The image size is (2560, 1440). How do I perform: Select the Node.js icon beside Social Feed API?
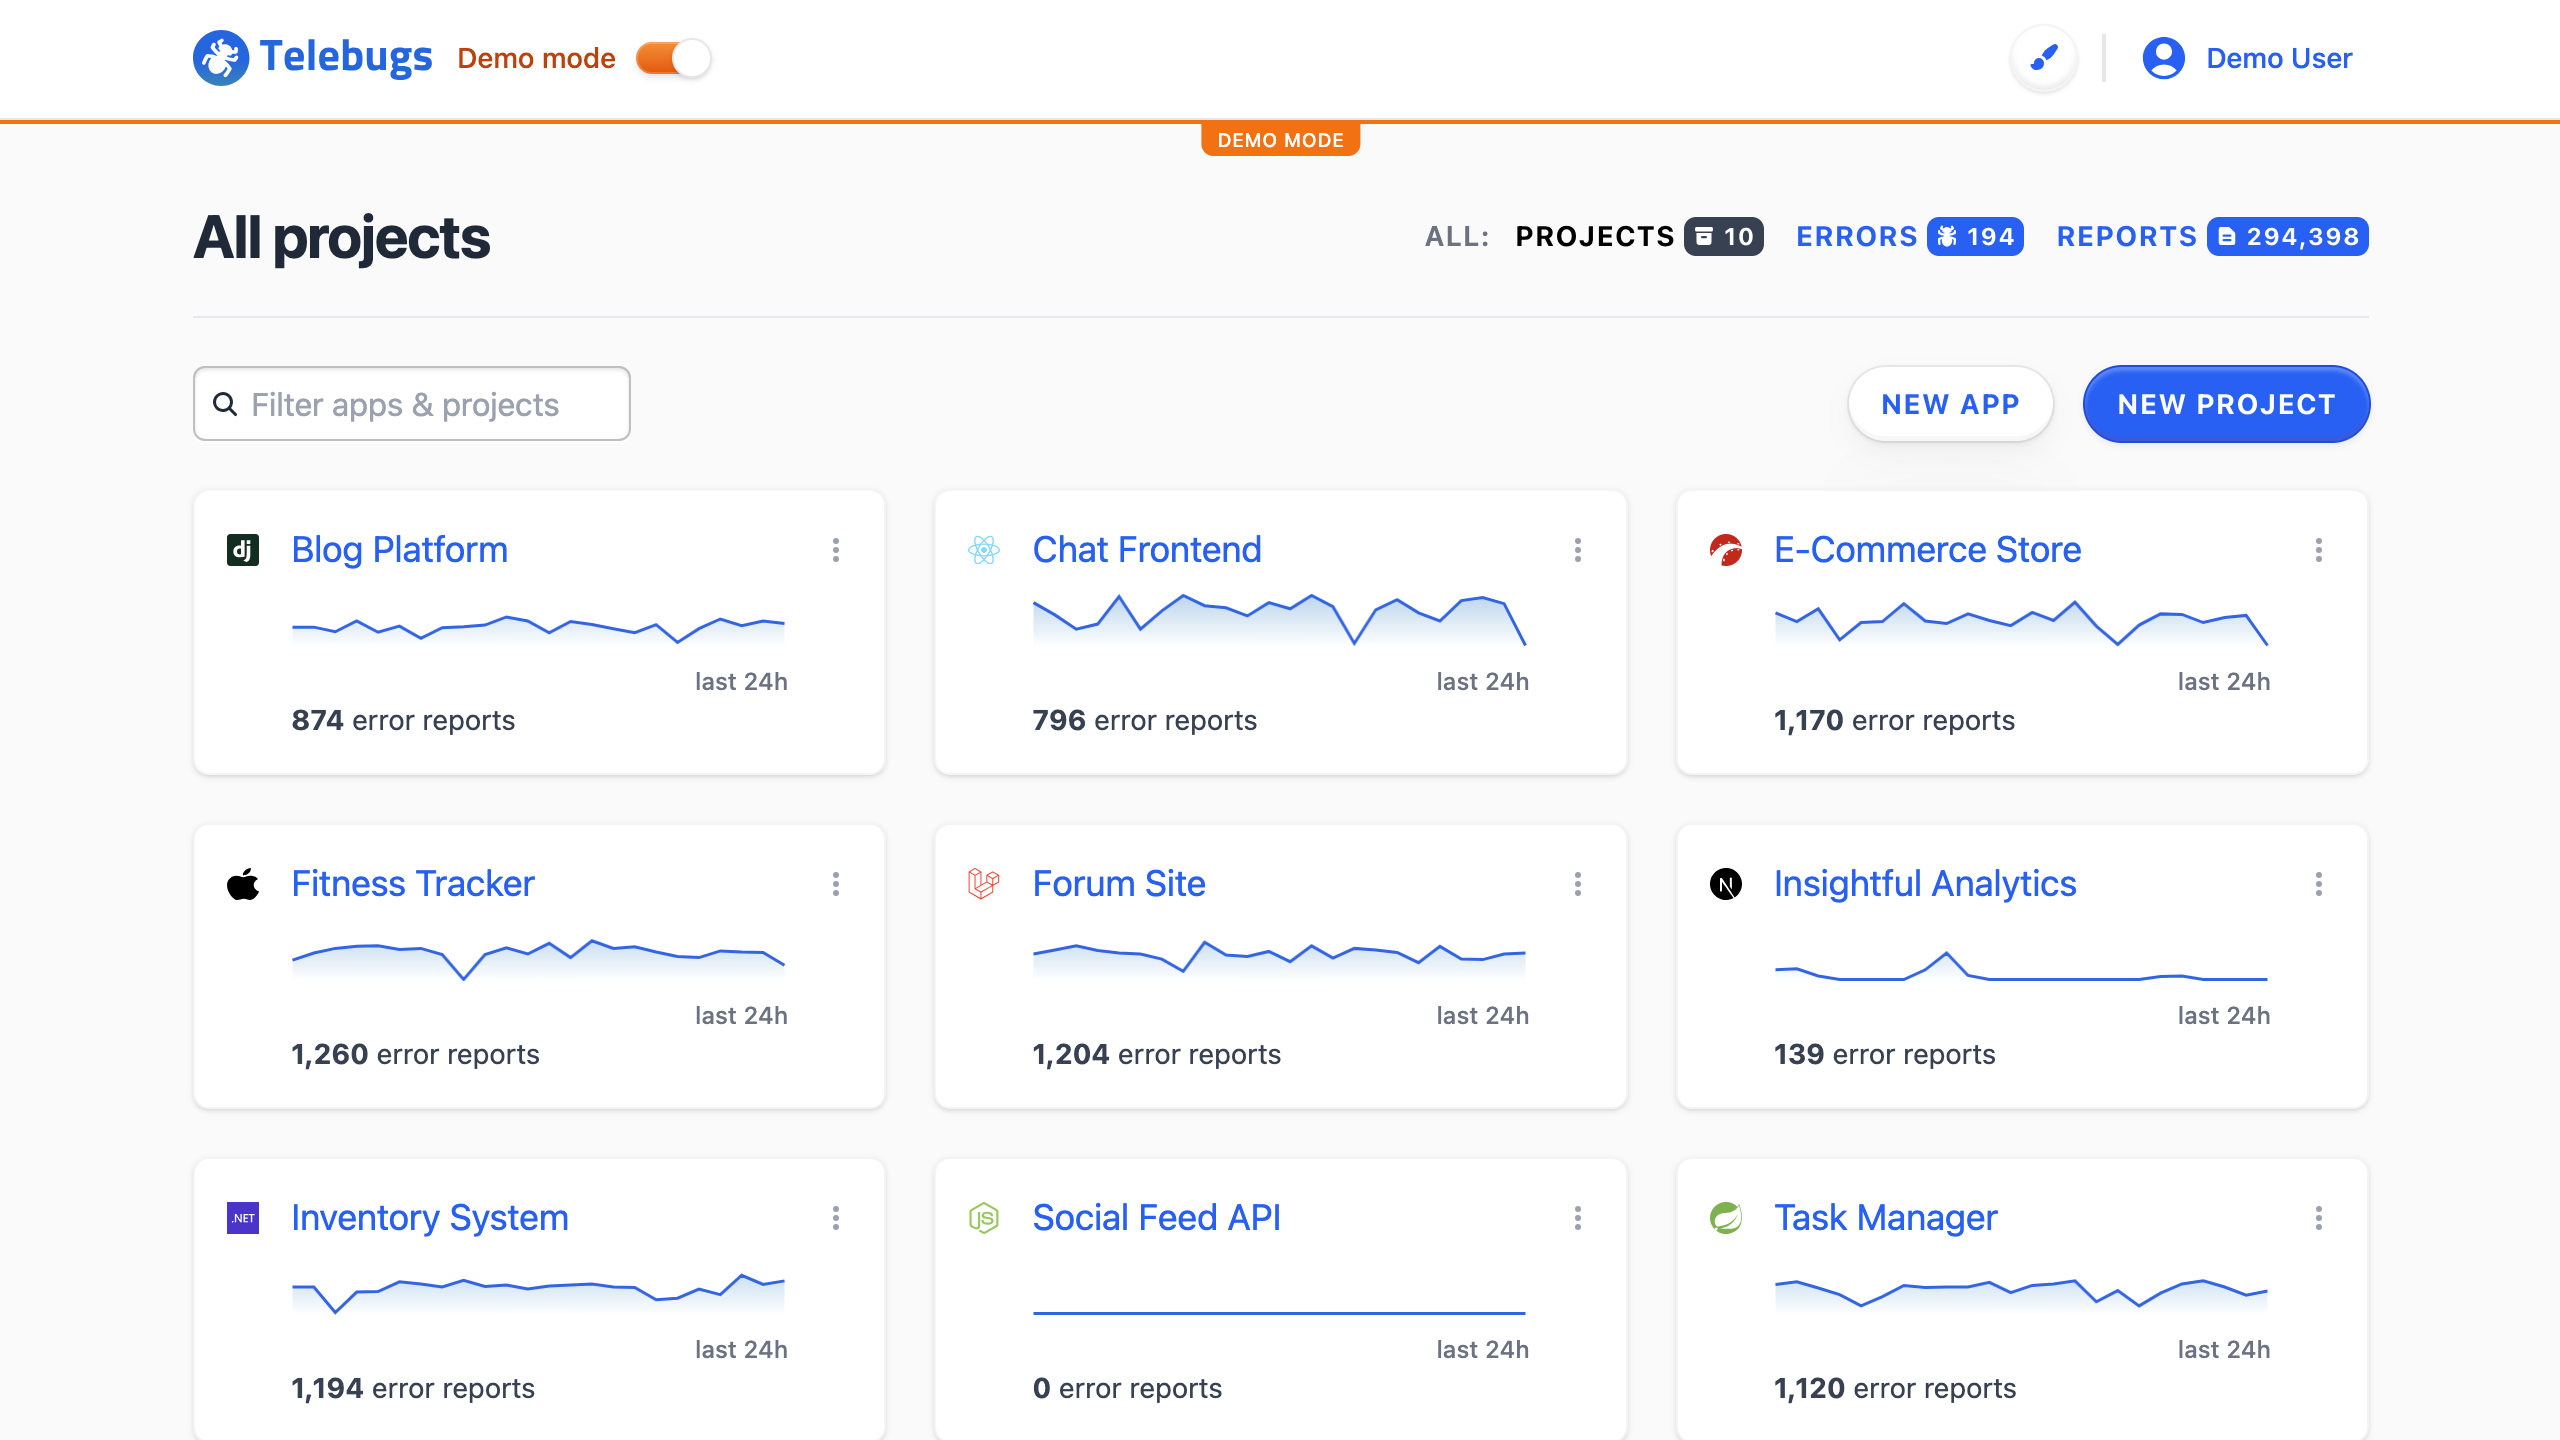tap(984, 1217)
